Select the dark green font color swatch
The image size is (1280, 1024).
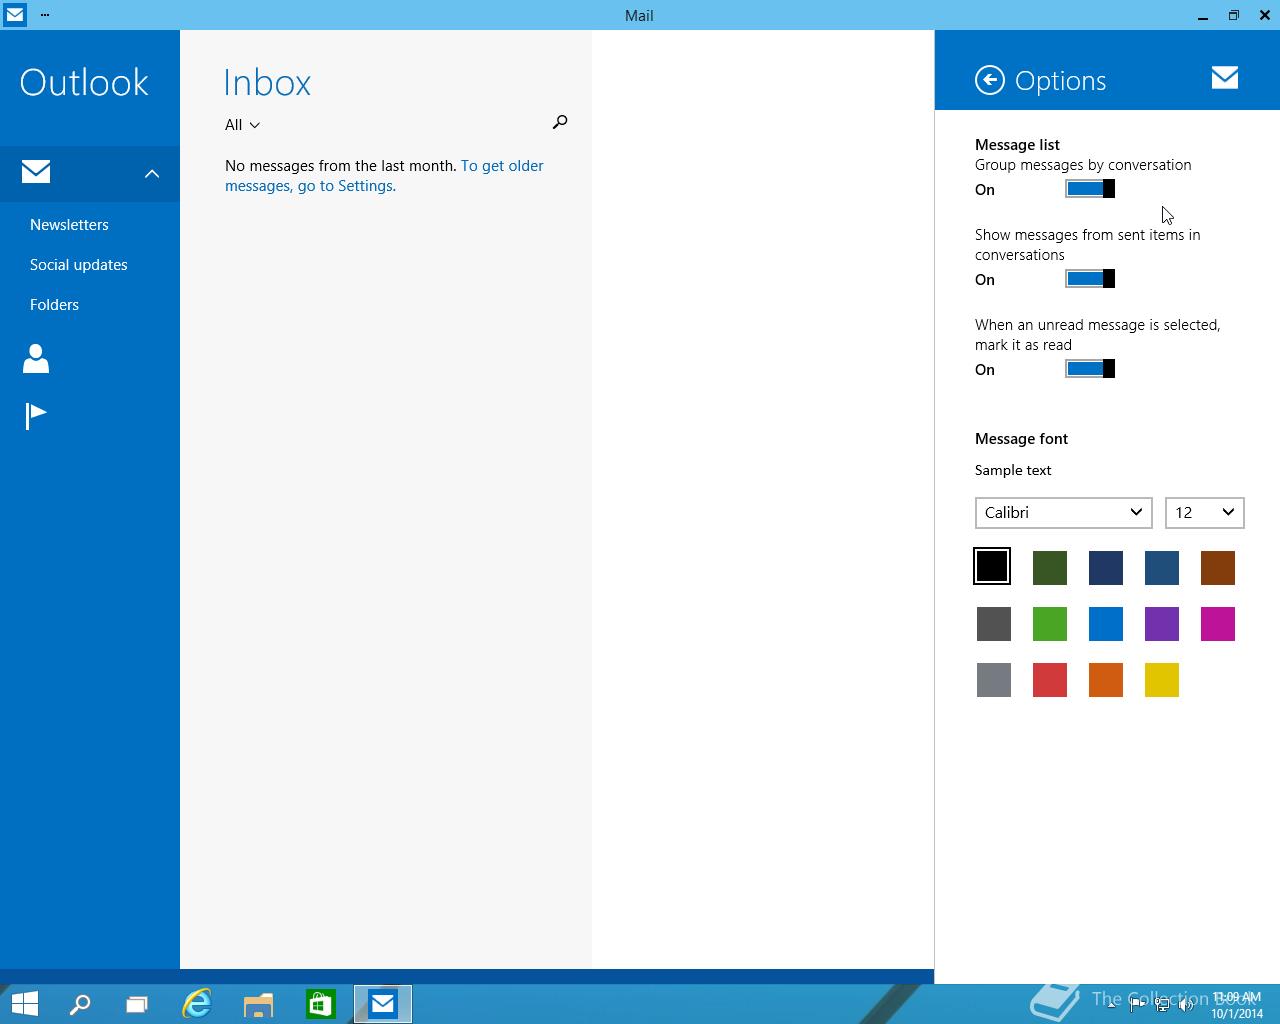(x=1050, y=568)
